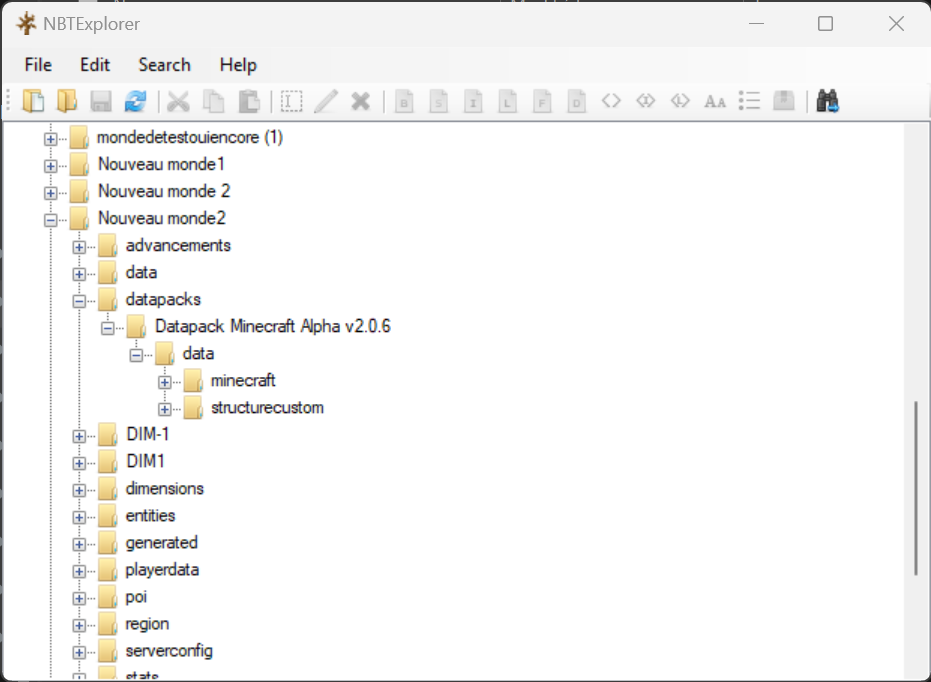Collapse the datapacks folder node
The width and height of the screenshot is (931, 682).
79,300
